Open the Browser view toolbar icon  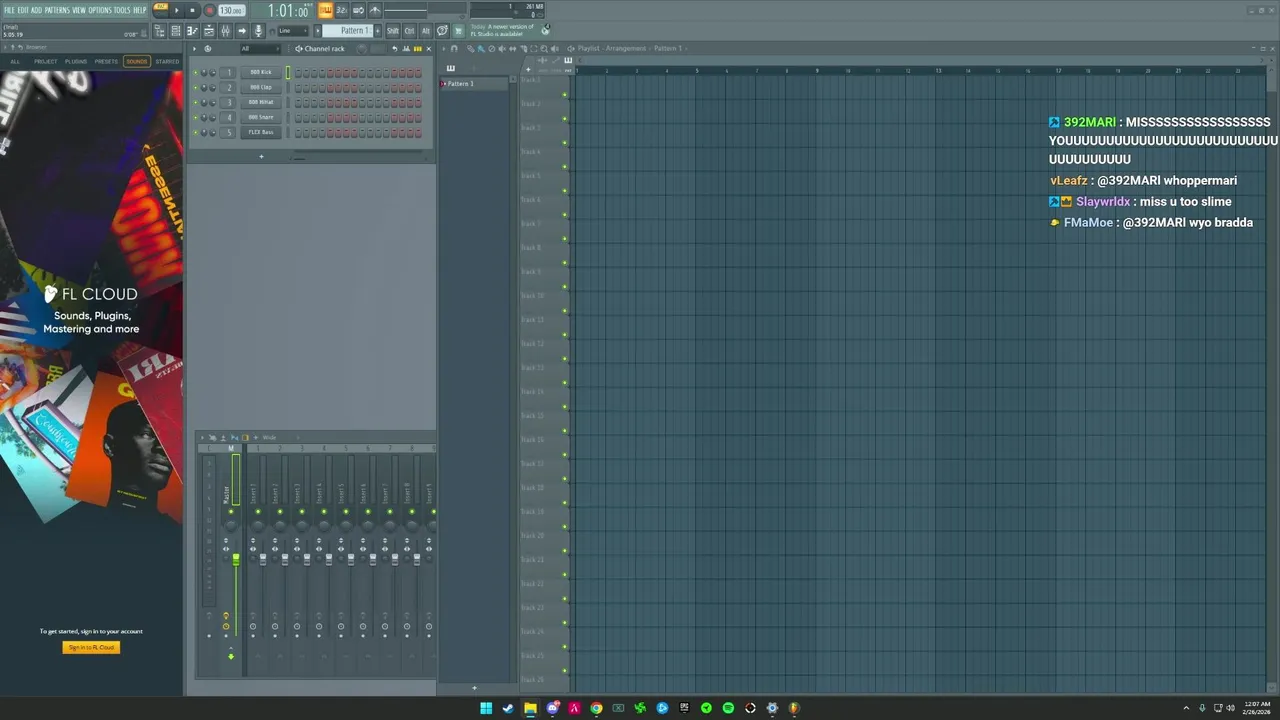(160, 31)
